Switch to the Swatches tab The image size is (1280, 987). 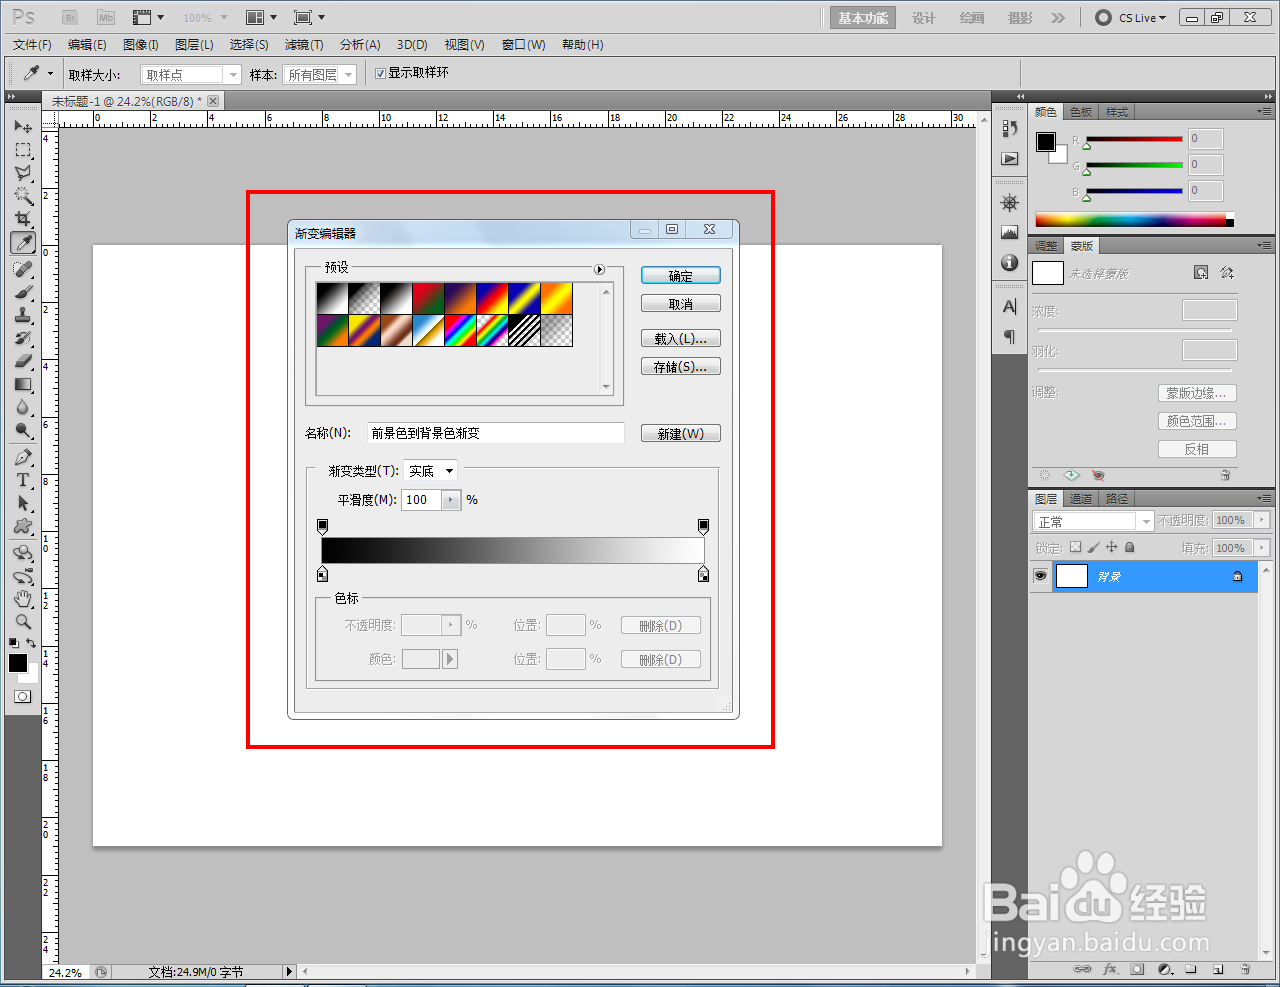pyautogui.click(x=1081, y=111)
